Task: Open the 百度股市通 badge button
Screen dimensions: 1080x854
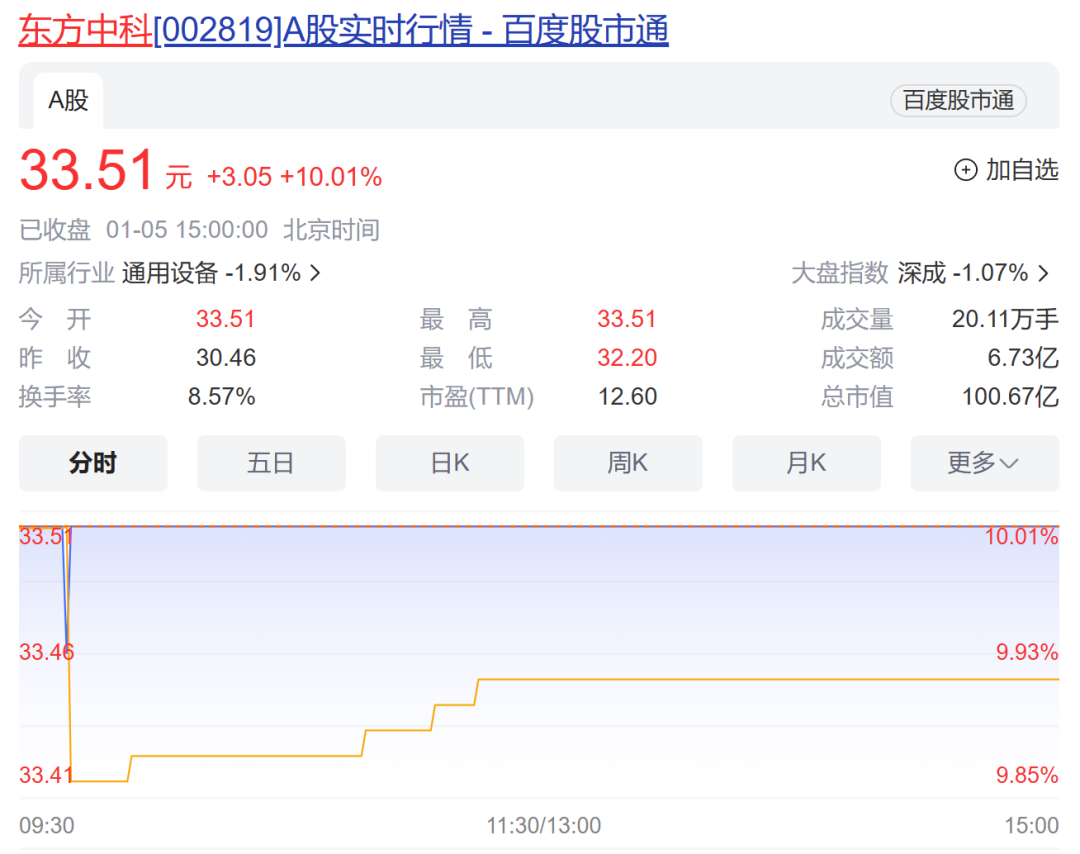Action: pos(958,101)
